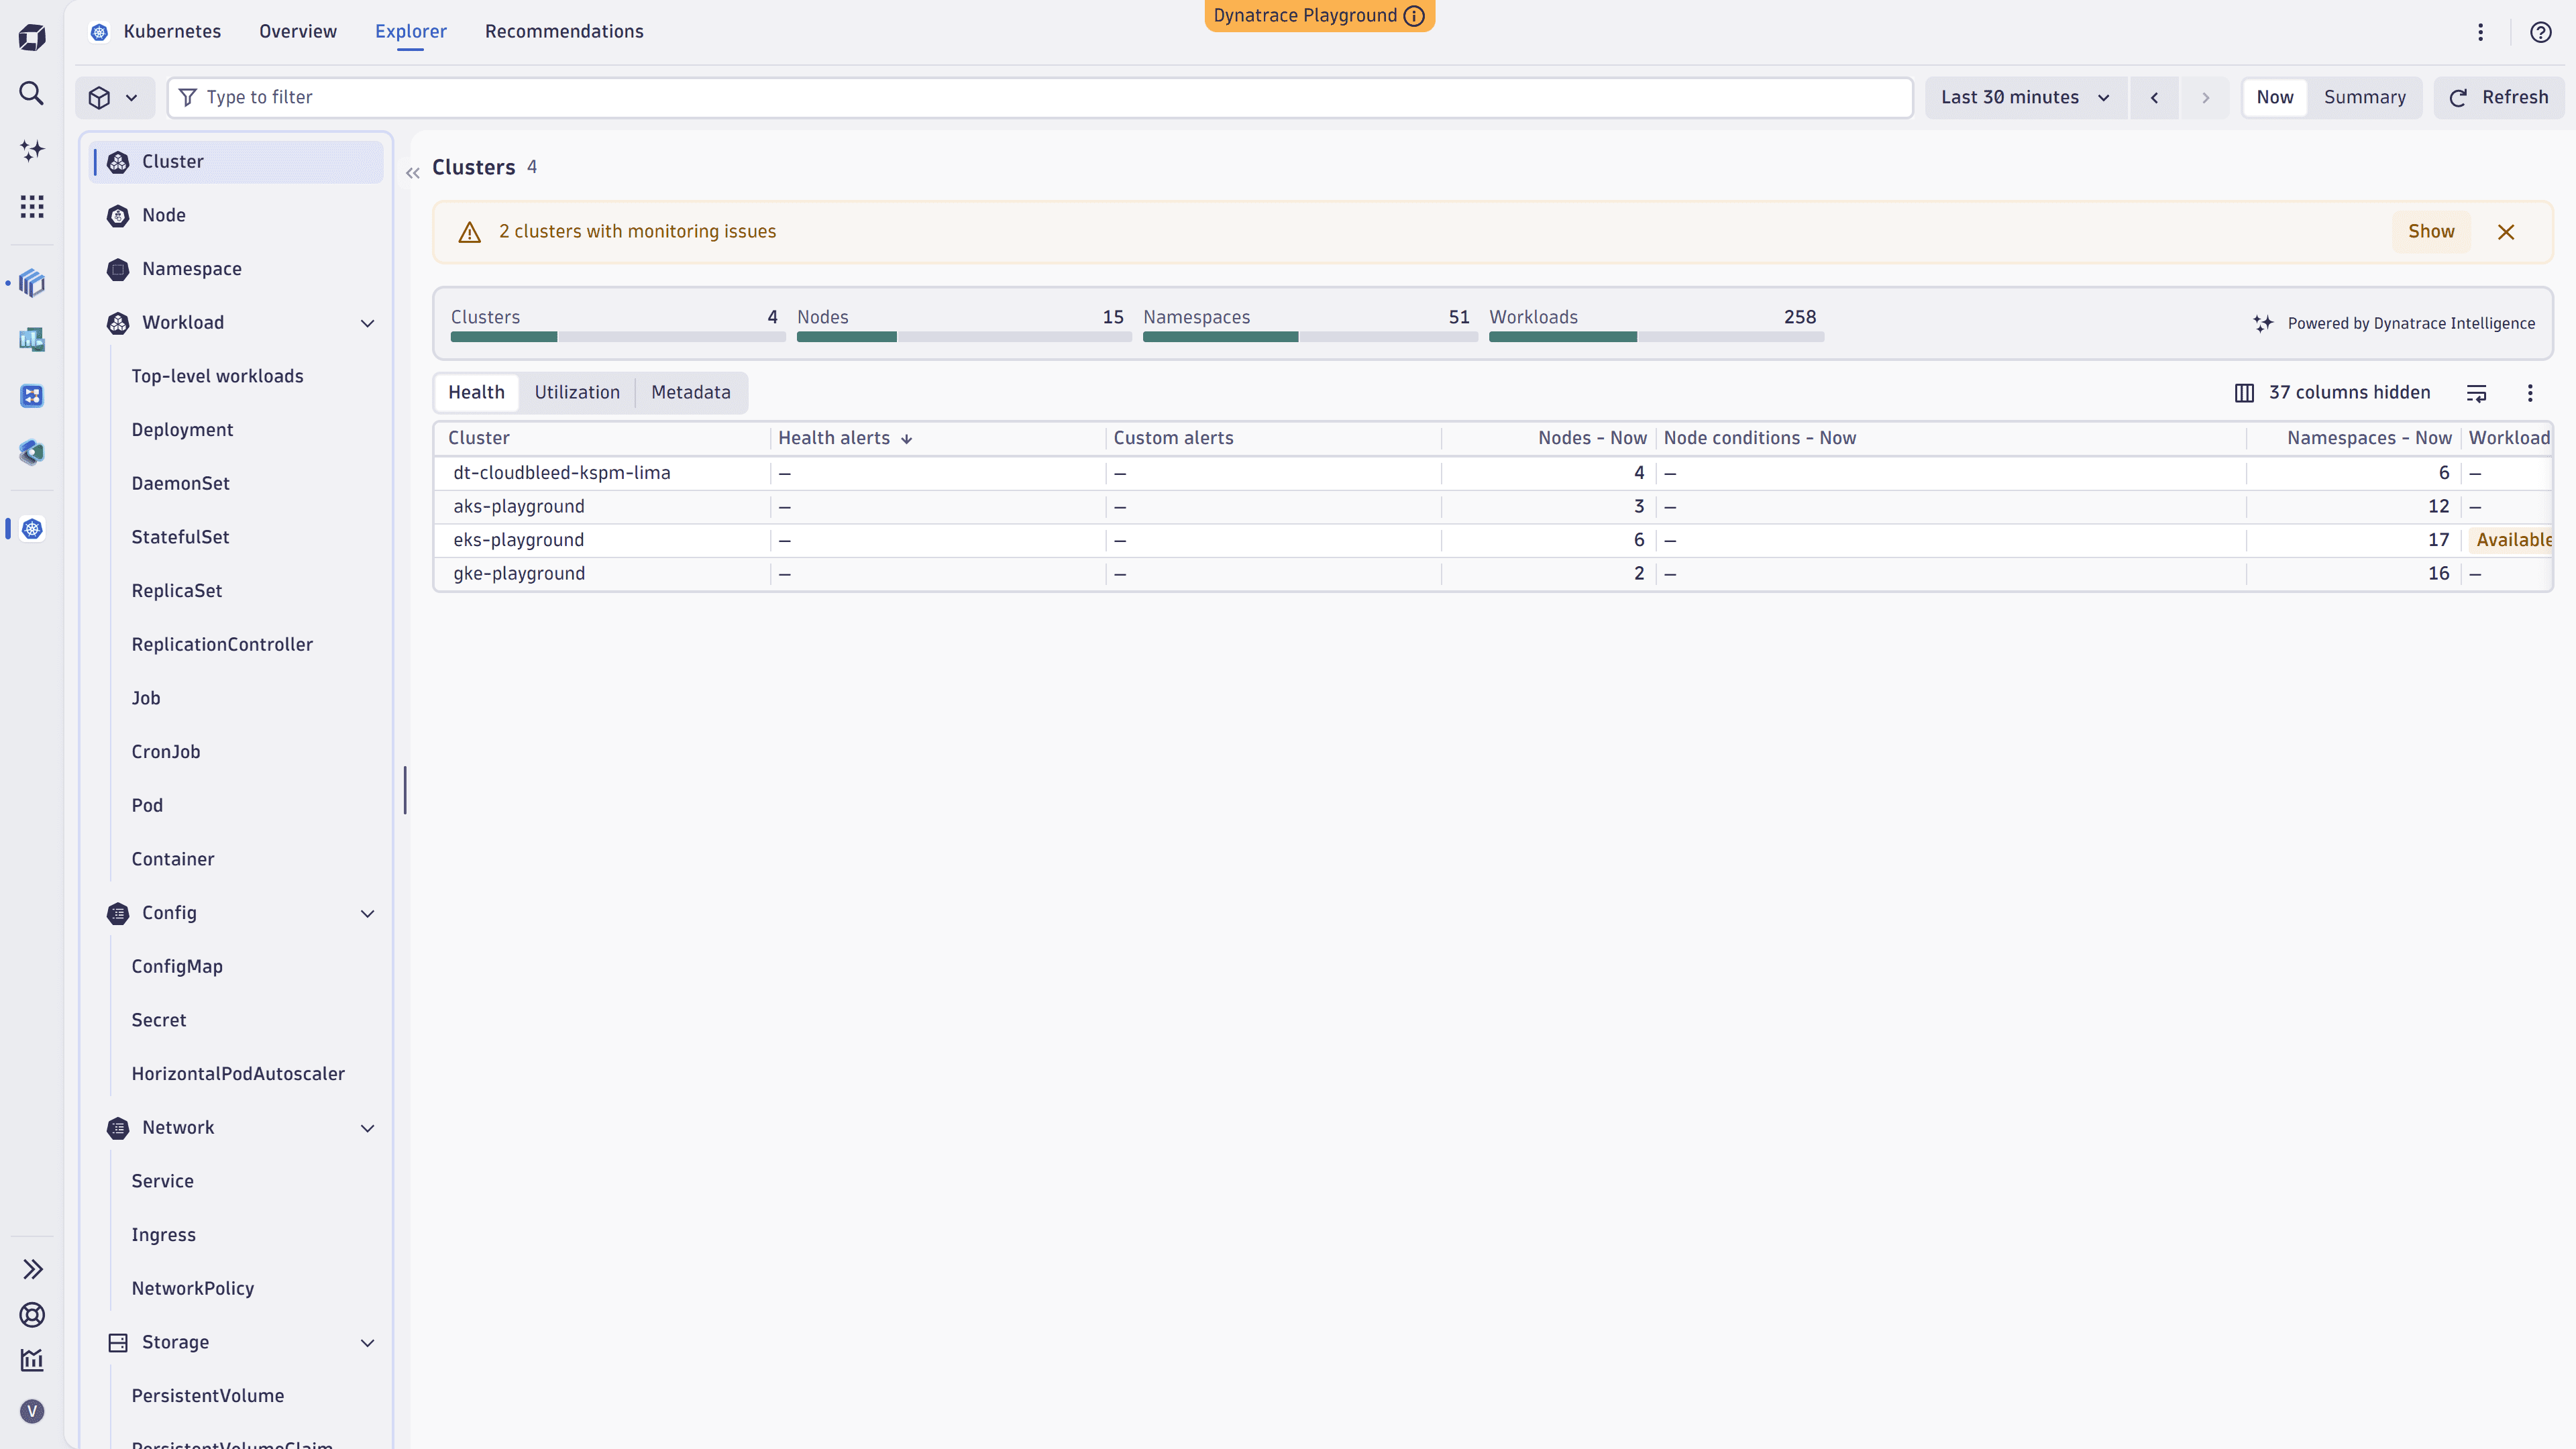Open the Dynatrace home logo
The width and height of the screenshot is (2576, 1449).
tap(32, 38)
